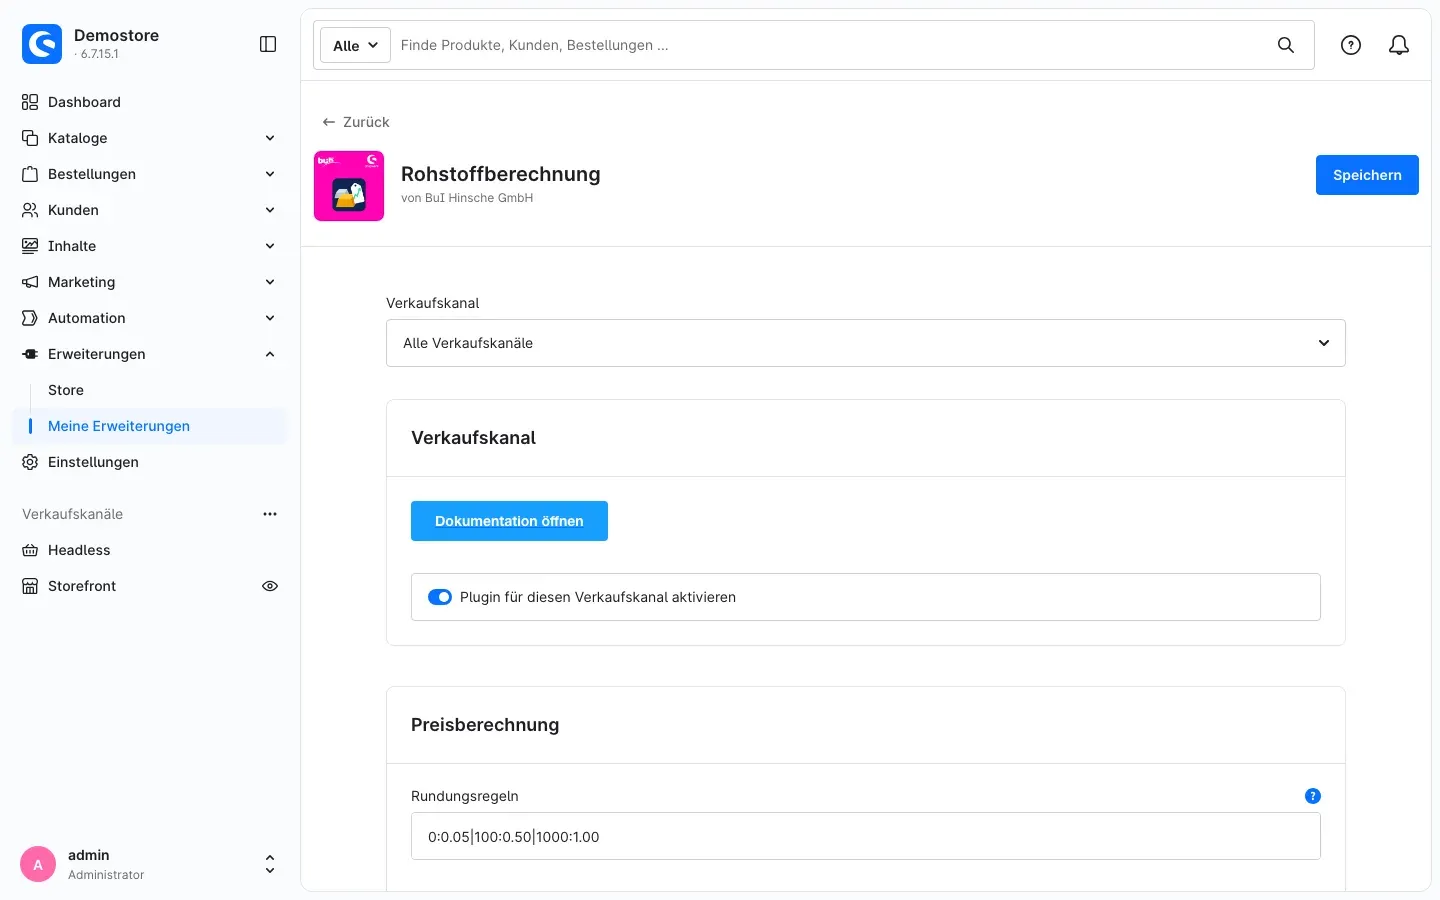Open the admin user menu chevron
The image size is (1440, 900).
[270, 864]
